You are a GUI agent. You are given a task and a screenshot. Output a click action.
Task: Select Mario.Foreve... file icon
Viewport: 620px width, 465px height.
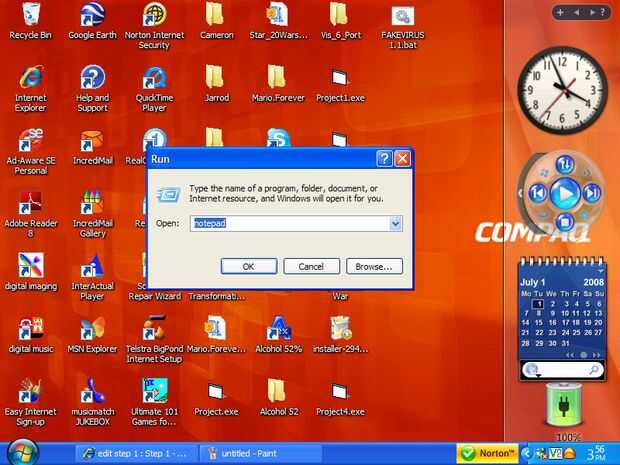tap(216, 335)
